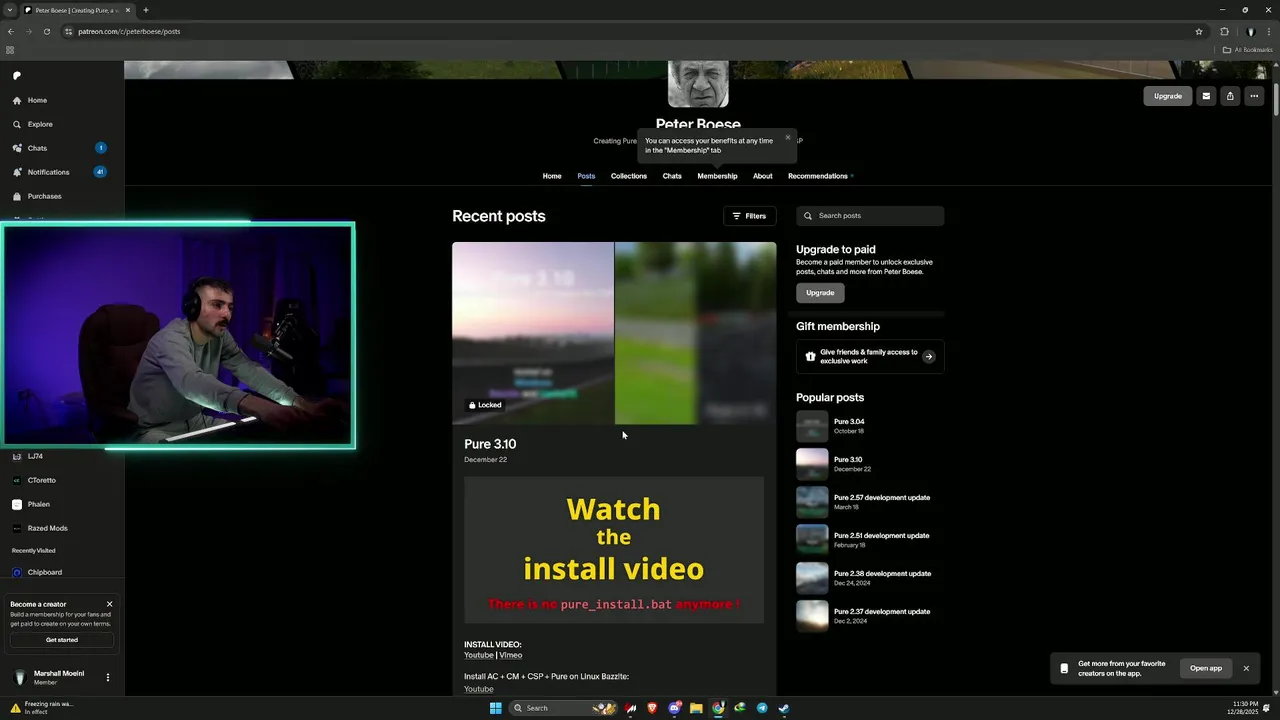Close the Get more on the app banner

coord(1246,668)
